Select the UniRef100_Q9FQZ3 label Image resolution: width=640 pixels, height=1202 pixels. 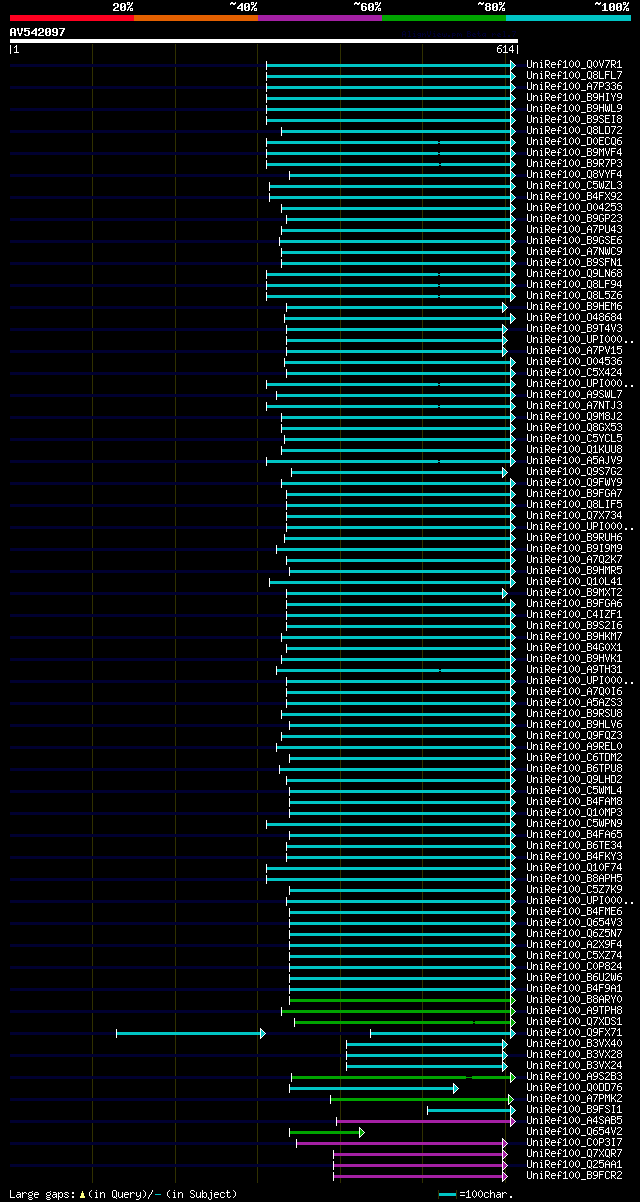tap(574, 735)
